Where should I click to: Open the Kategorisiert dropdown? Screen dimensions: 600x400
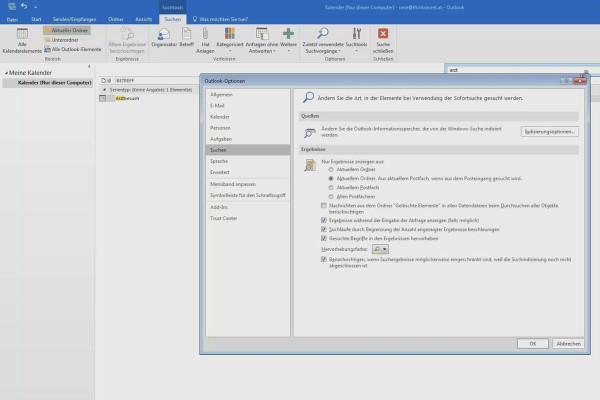coord(230,40)
